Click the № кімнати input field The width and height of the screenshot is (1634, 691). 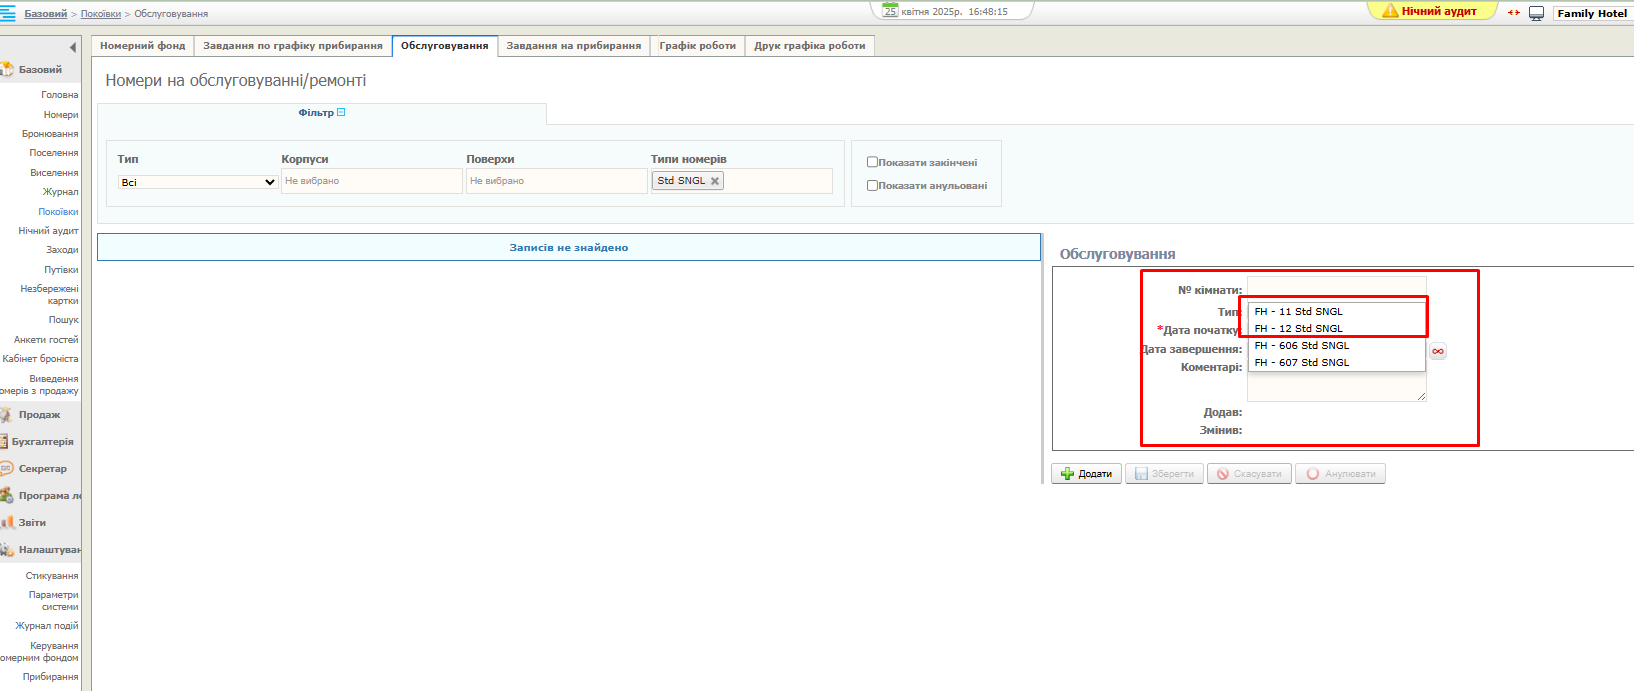1336,288
